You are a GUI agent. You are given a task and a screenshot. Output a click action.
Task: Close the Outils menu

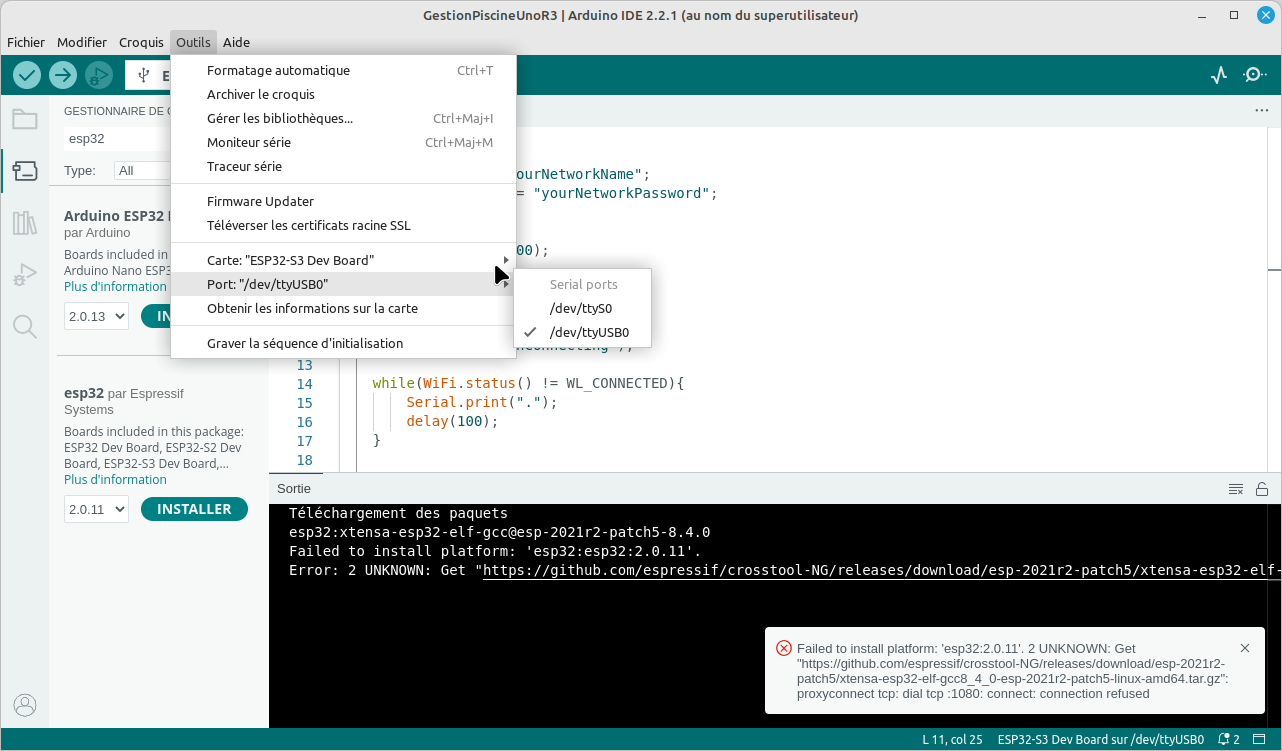pyautogui.click(x=193, y=43)
